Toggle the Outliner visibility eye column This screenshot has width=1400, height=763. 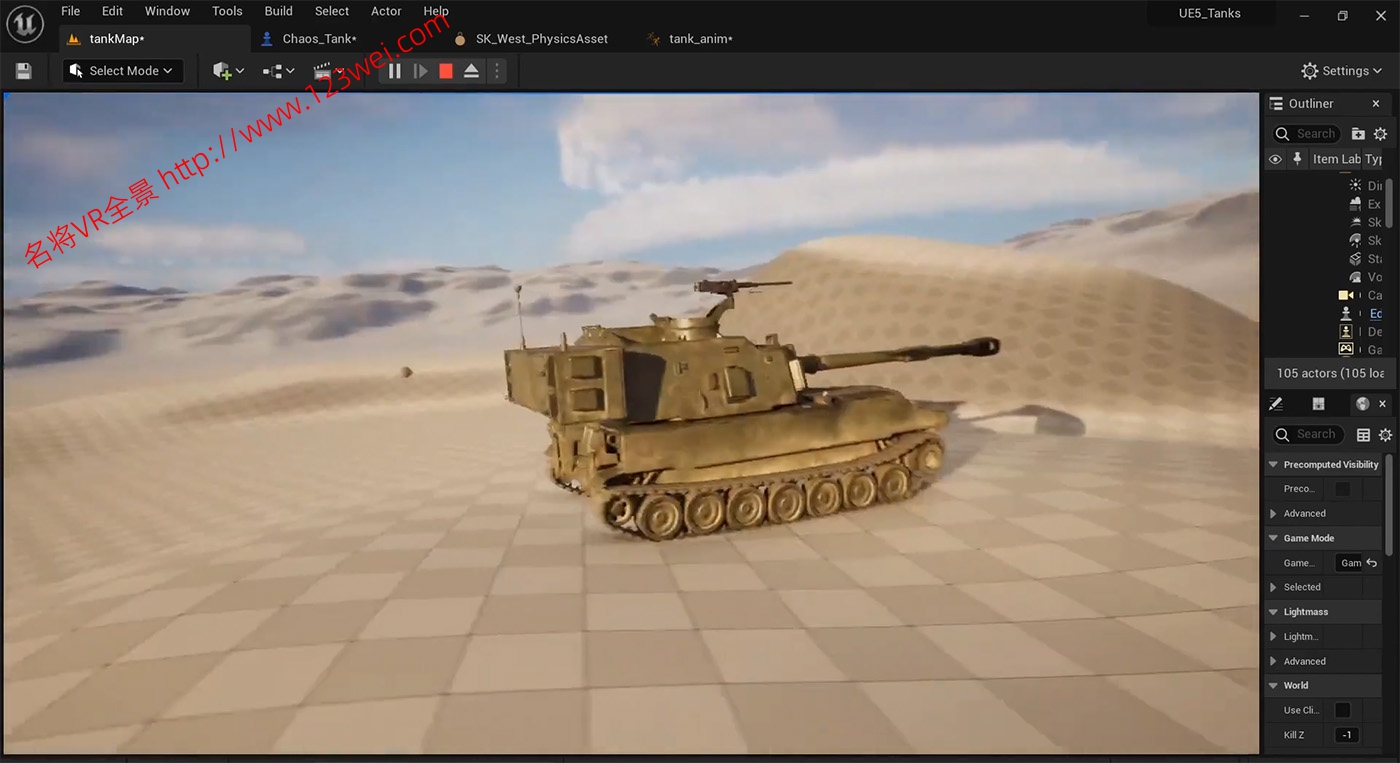point(1275,159)
